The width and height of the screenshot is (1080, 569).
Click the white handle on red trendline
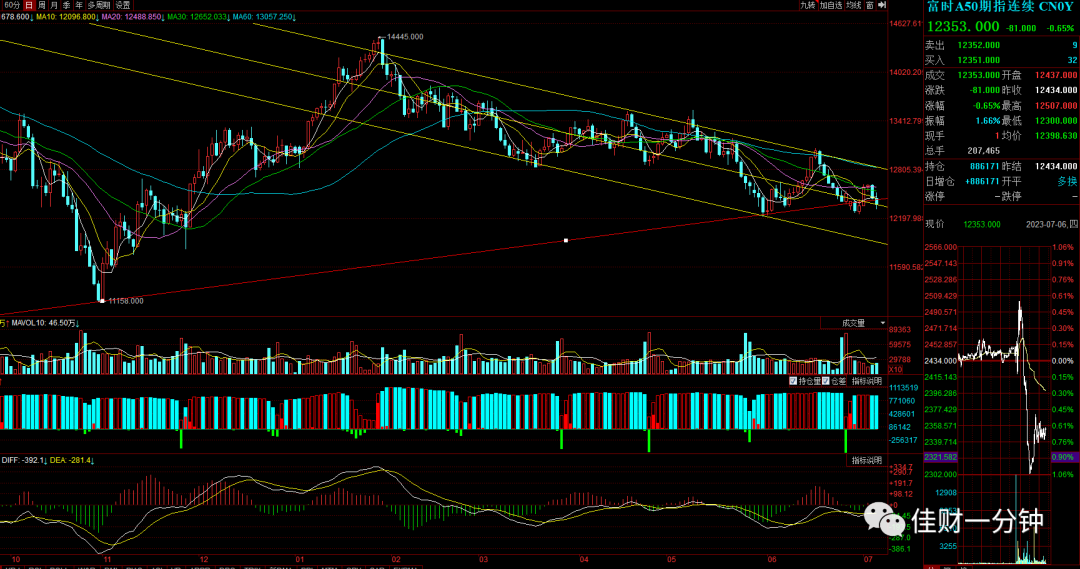pos(565,240)
